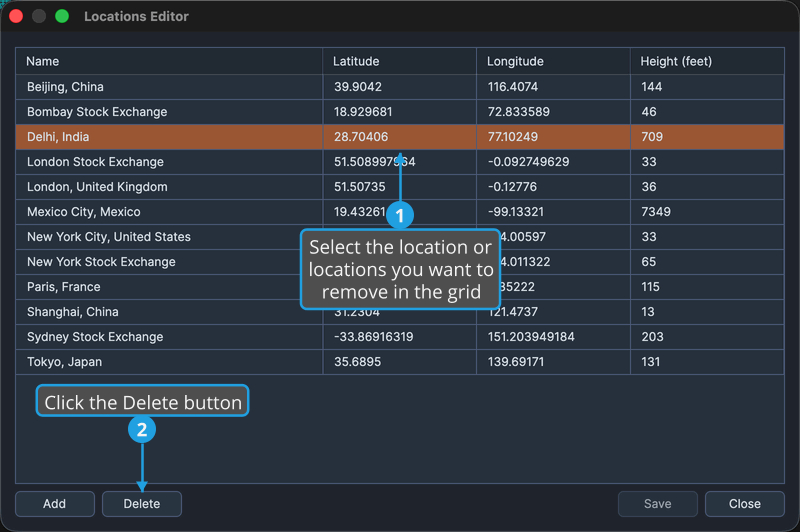This screenshot has height=532, width=800.
Task: Click height value 36 for London, United Kingdom
Action: [x=649, y=187]
